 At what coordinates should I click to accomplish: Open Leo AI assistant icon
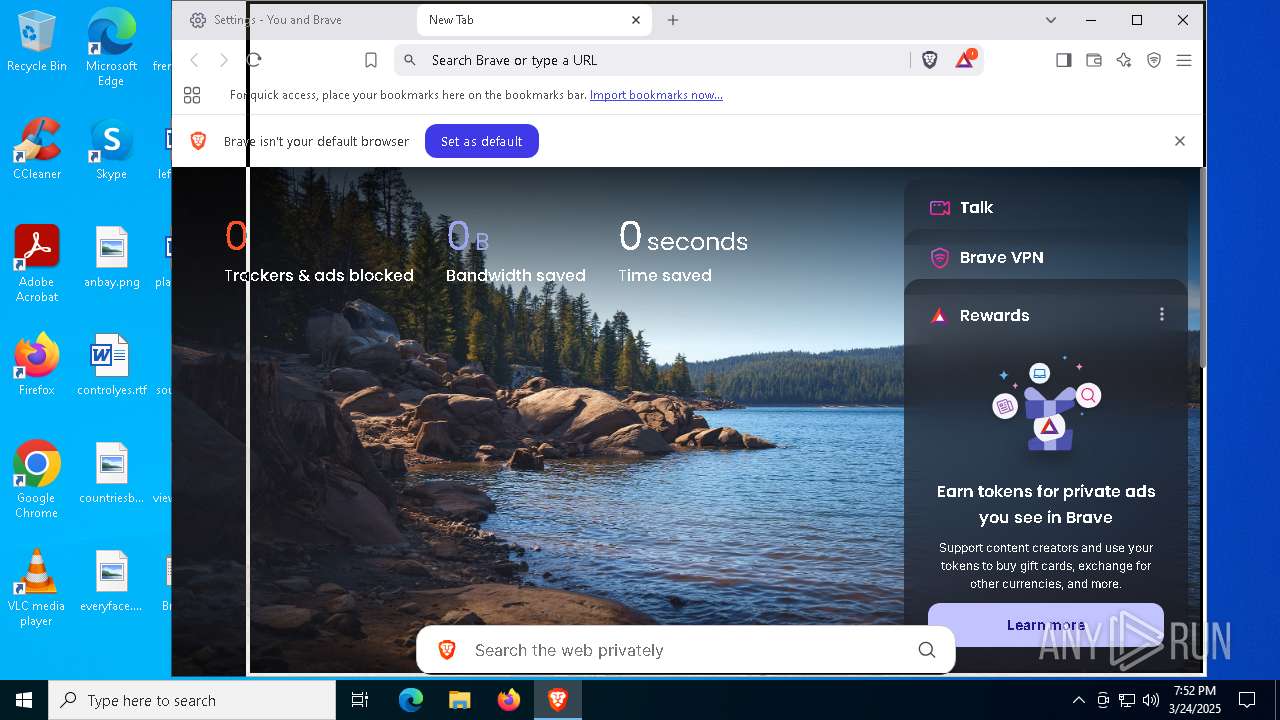point(1124,60)
